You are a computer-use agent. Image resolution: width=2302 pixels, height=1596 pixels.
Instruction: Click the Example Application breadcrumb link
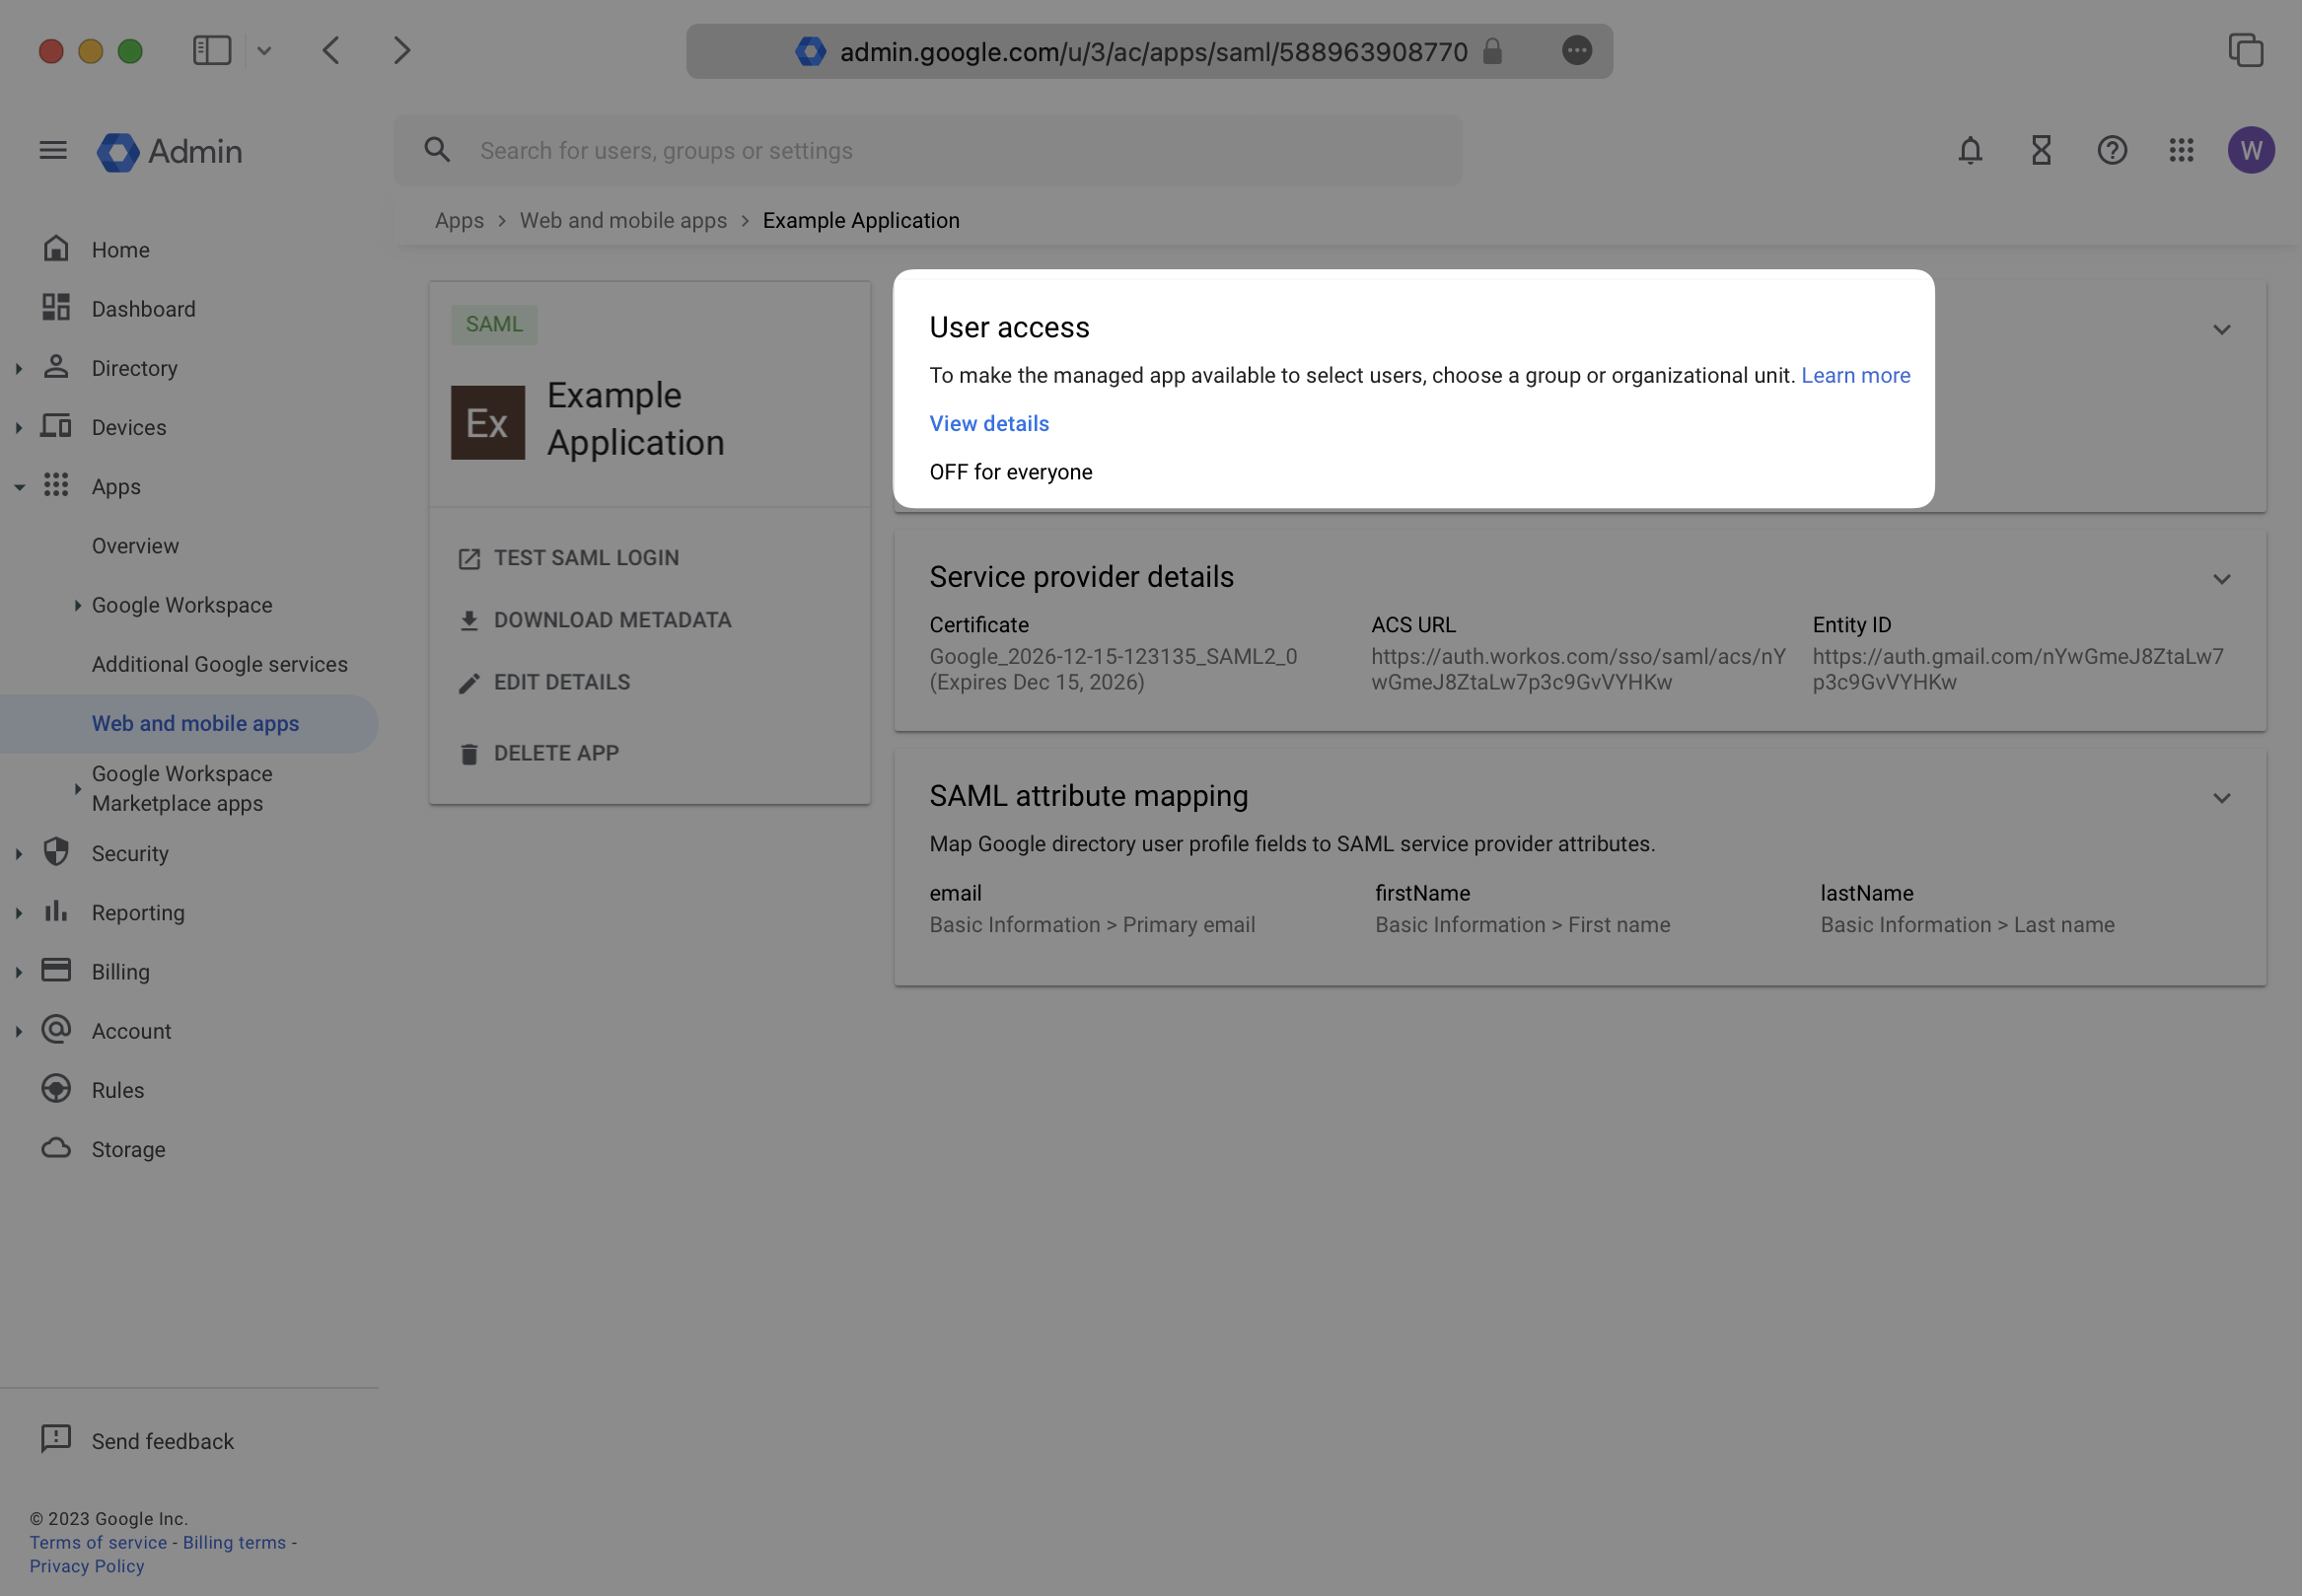coord(861,221)
